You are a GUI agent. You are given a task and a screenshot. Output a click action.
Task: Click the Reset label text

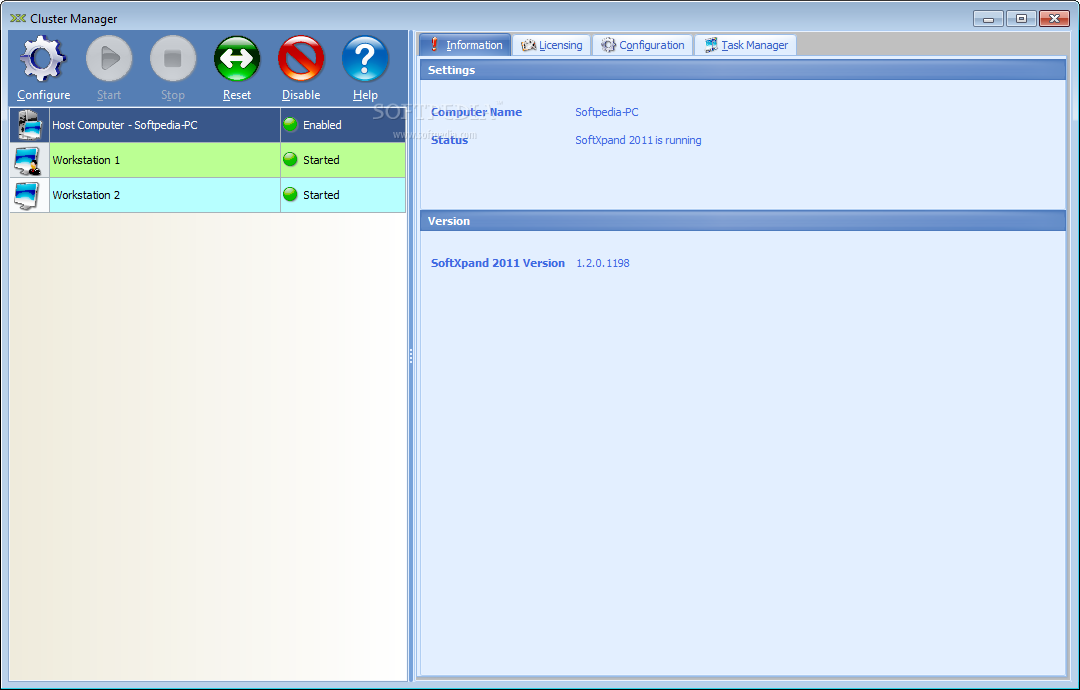pos(237,95)
